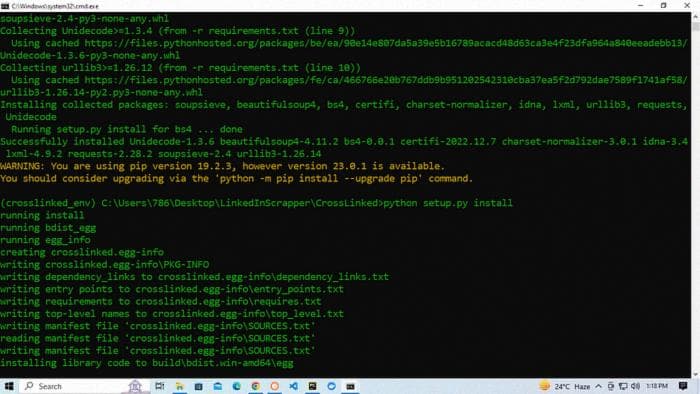Image resolution: width=700 pixels, height=394 pixels.
Task: Open the Action Center notifications icon
Action: click(683, 386)
